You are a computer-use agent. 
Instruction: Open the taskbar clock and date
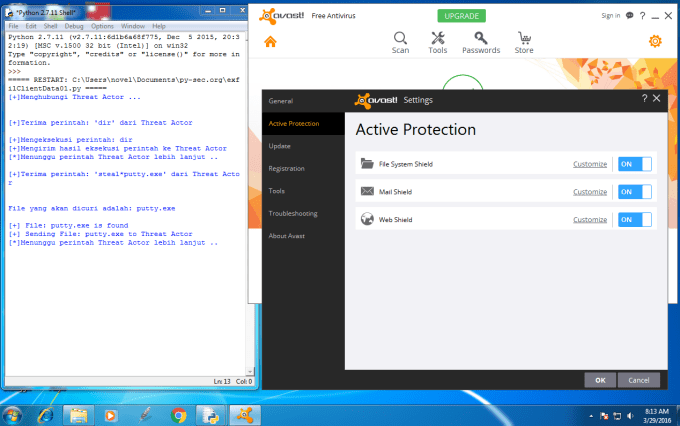click(657, 416)
